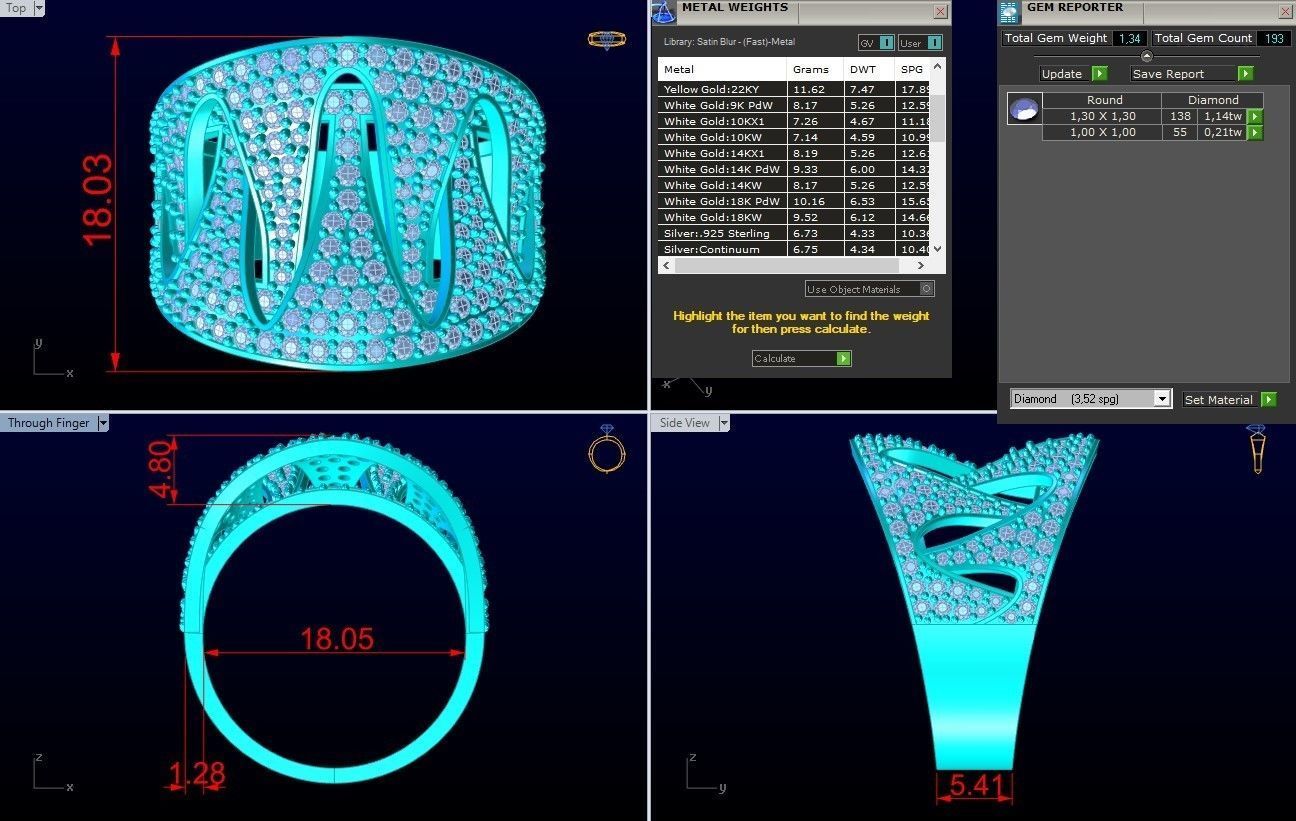Click the Update button
Image resolution: width=1296 pixels, height=821 pixels.
pyautogui.click(x=1064, y=74)
